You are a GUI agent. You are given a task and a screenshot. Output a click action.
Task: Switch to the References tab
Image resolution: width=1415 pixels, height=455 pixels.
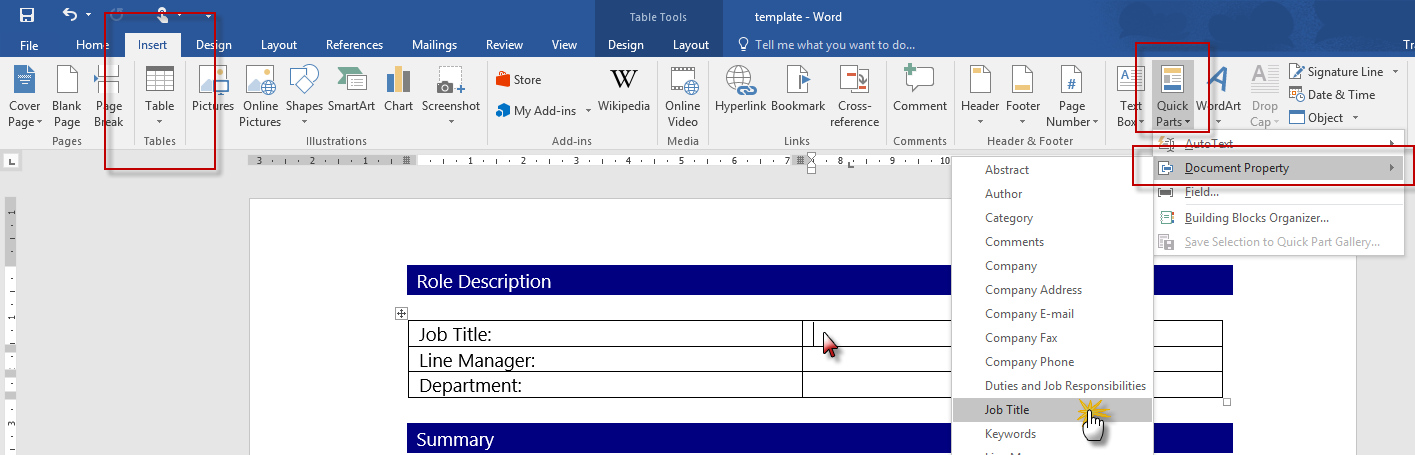(x=354, y=45)
